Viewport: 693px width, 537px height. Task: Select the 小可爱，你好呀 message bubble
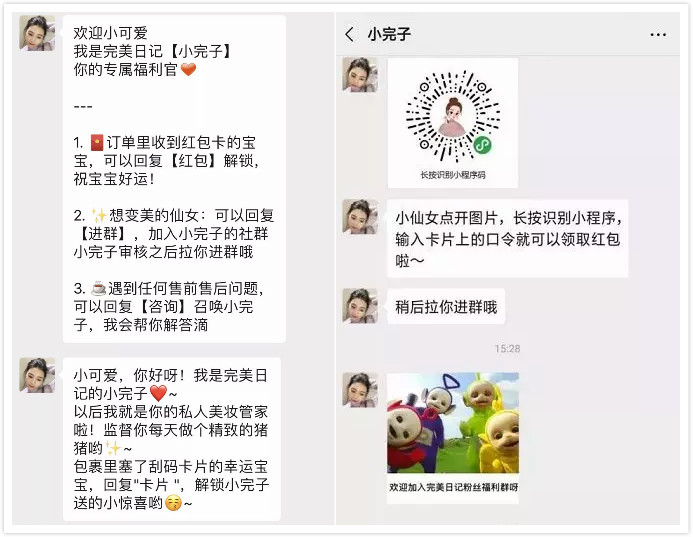coord(172,439)
